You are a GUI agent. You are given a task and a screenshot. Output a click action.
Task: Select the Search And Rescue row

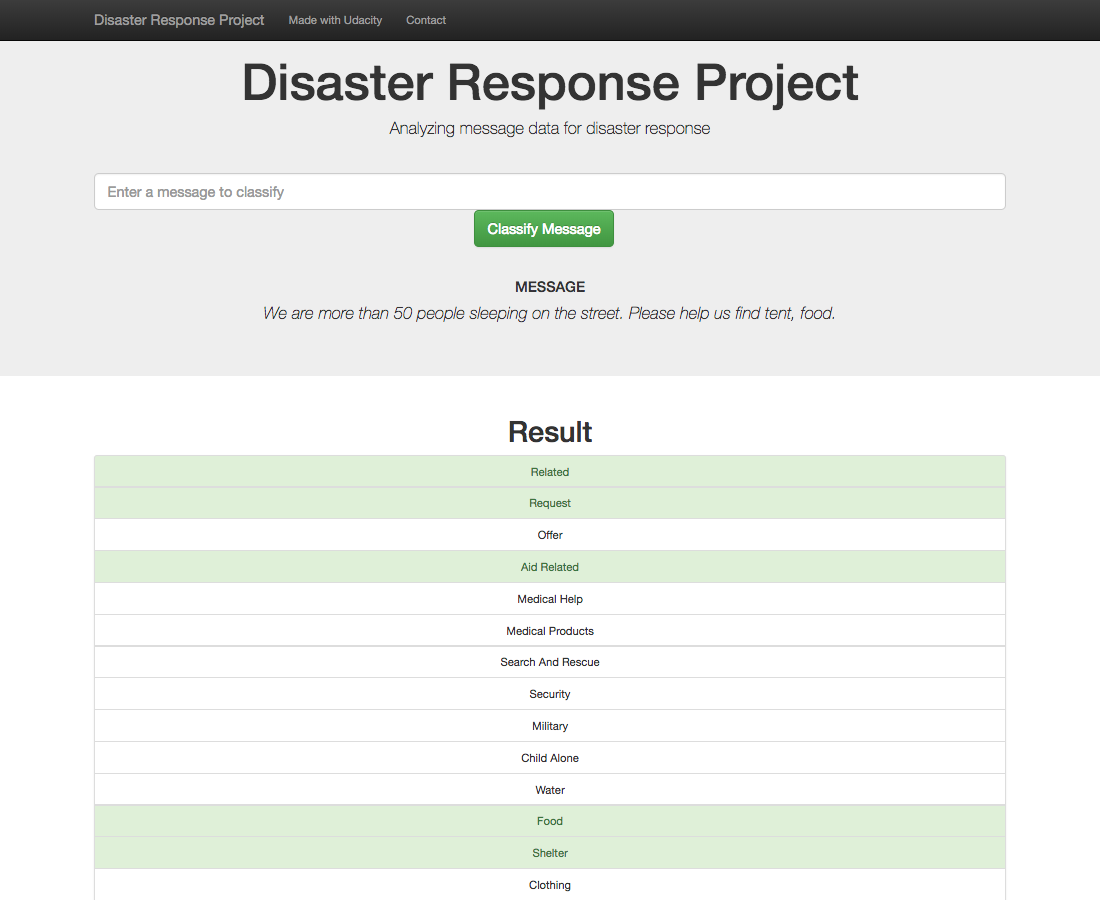coord(549,662)
